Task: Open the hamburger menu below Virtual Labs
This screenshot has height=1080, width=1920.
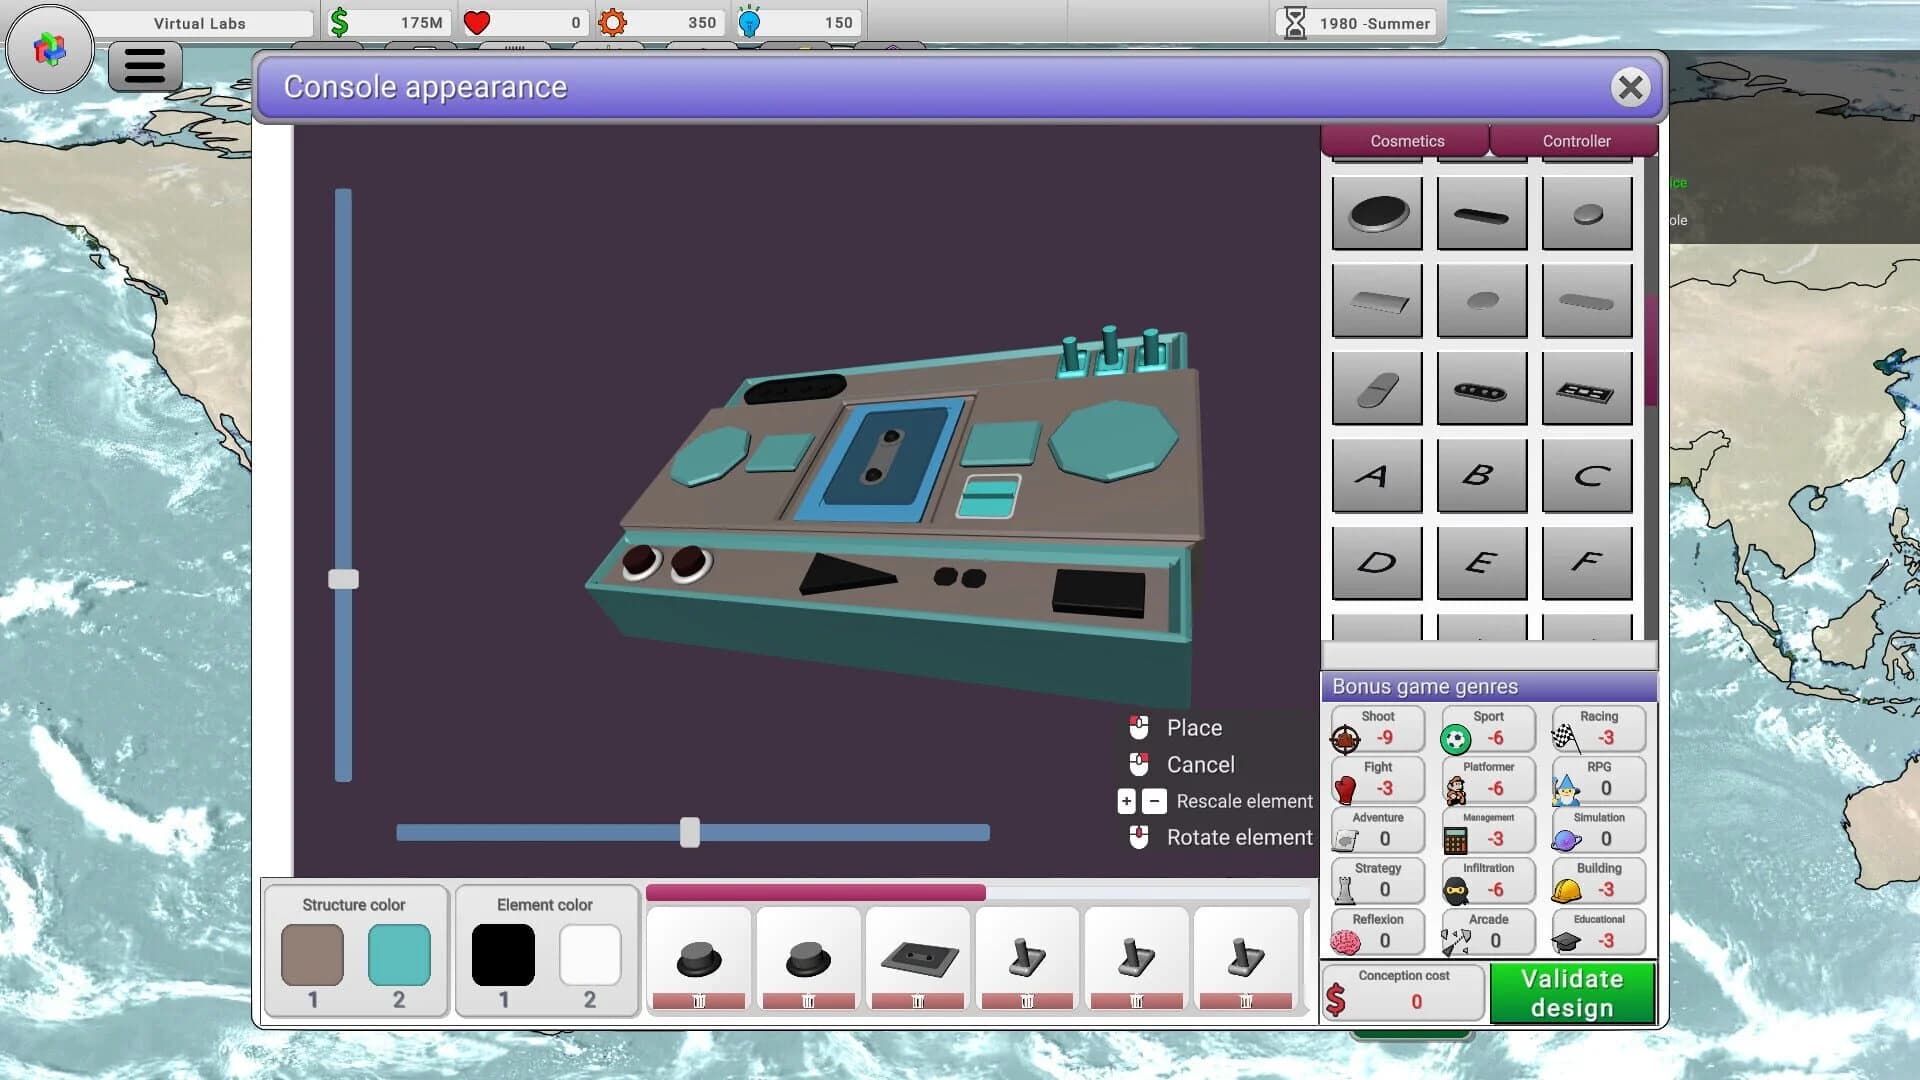Action: 144,65
